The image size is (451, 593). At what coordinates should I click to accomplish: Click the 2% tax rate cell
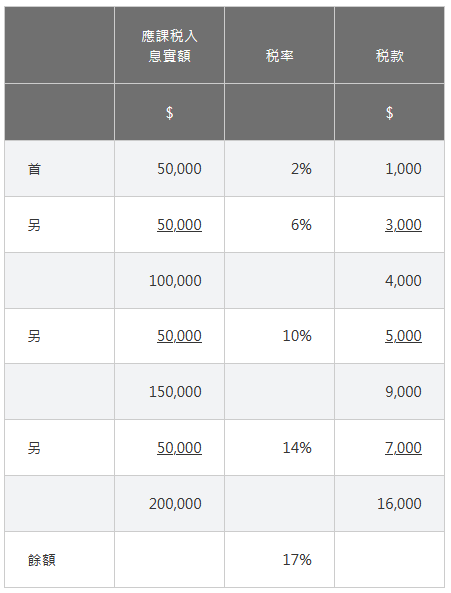(x=279, y=169)
